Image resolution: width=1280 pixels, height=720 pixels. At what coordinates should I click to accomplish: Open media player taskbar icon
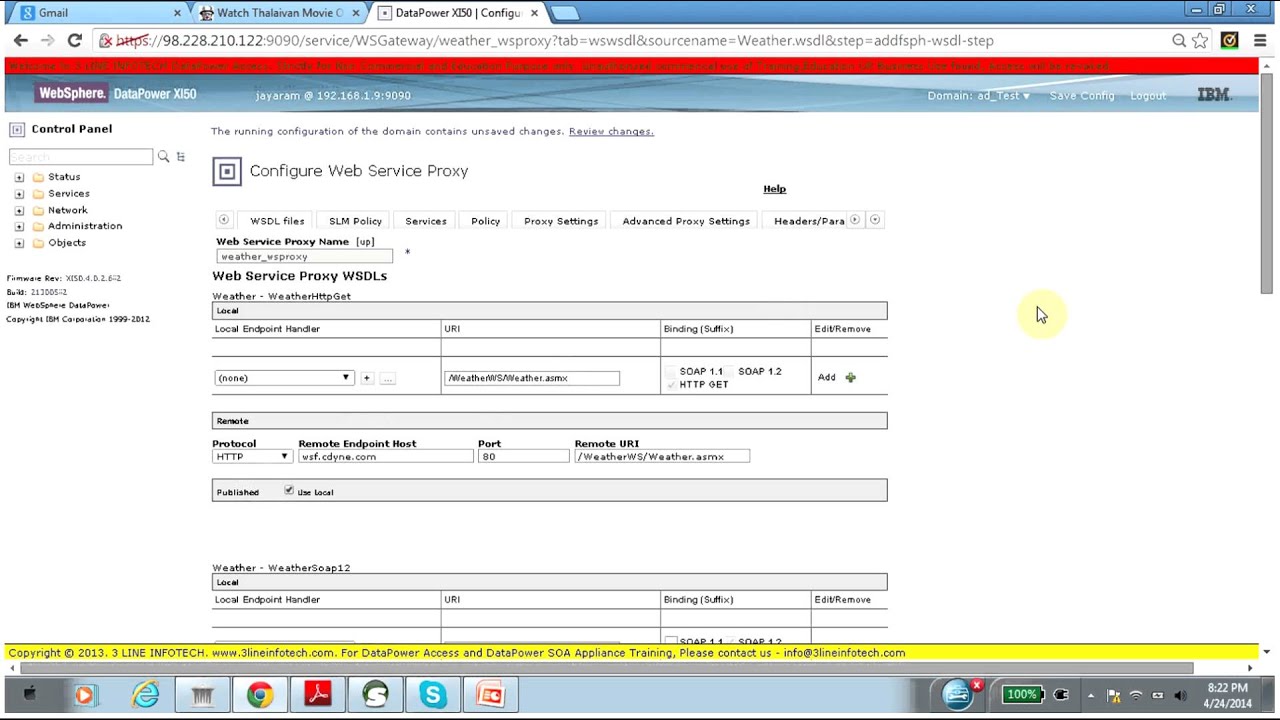pyautogui.click(x=85, y=694)
